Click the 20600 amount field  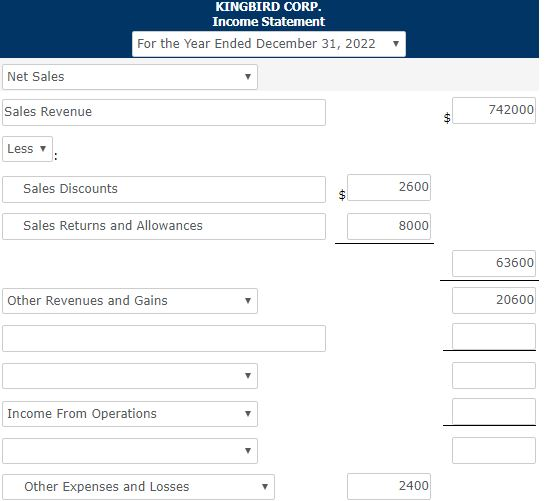point(494,300)
